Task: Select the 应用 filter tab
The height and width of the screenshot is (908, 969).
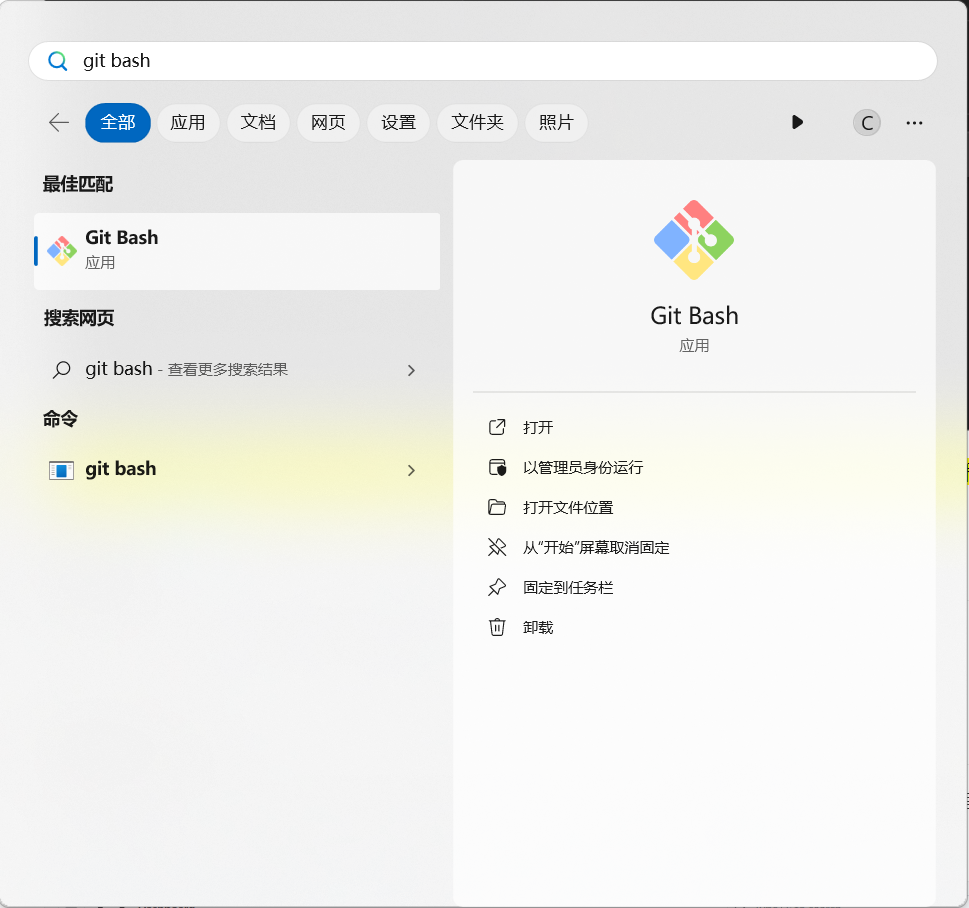Action: coord(188,122)
